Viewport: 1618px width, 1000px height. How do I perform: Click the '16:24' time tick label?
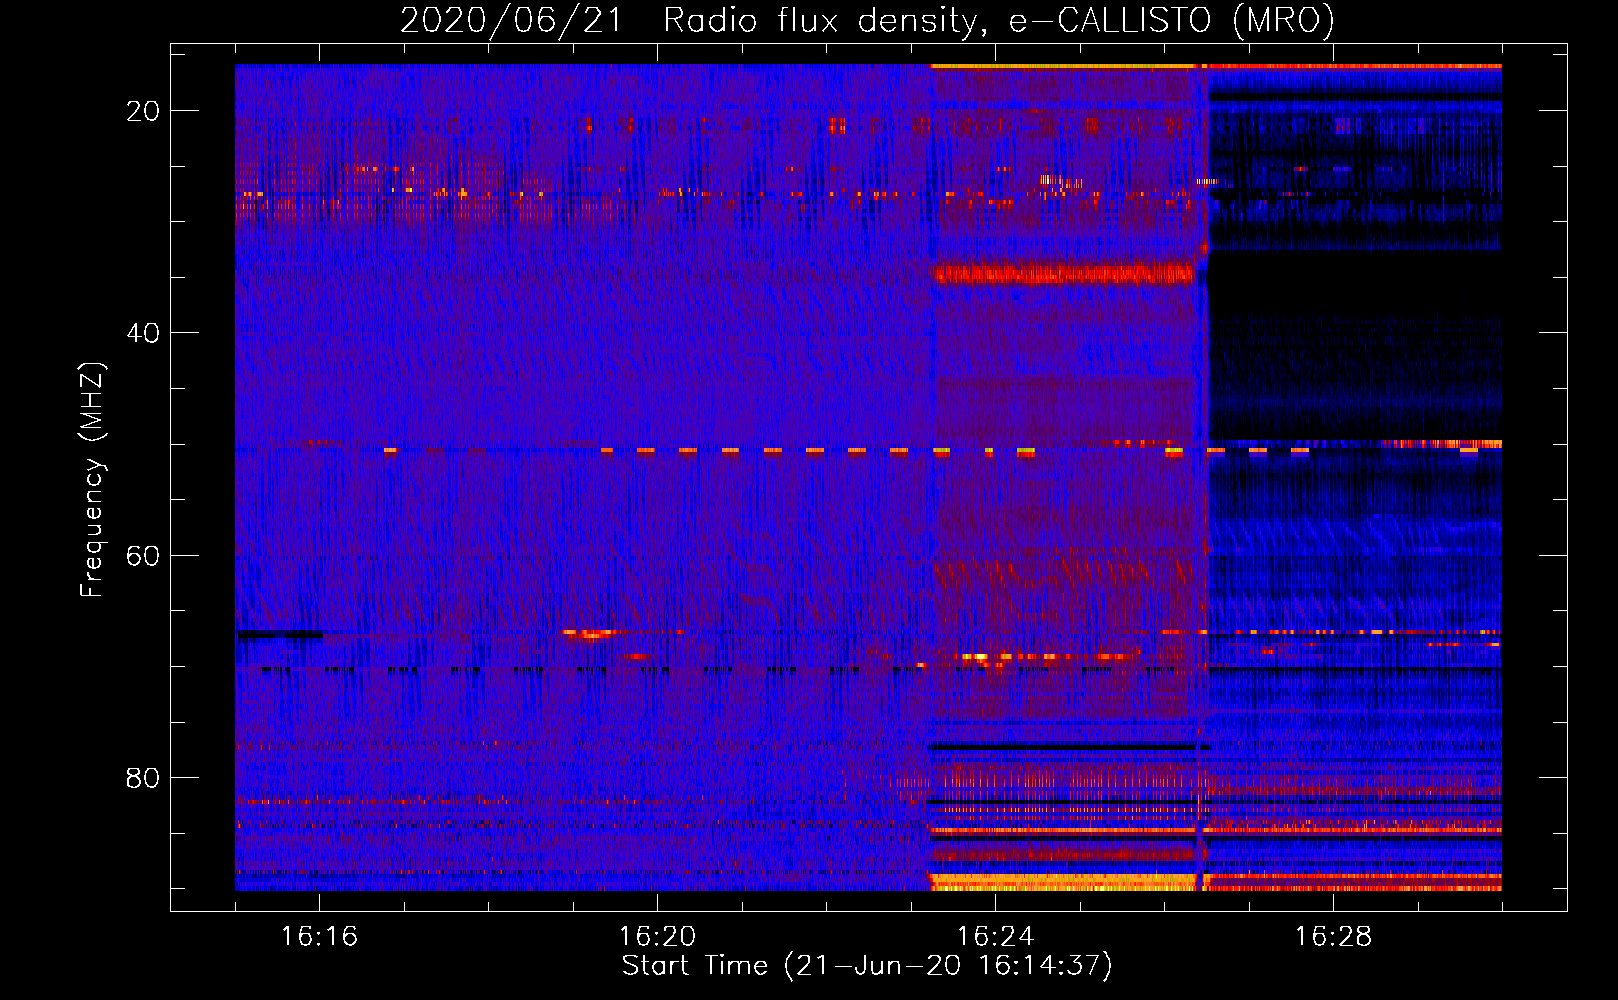(x=995, y=937)
